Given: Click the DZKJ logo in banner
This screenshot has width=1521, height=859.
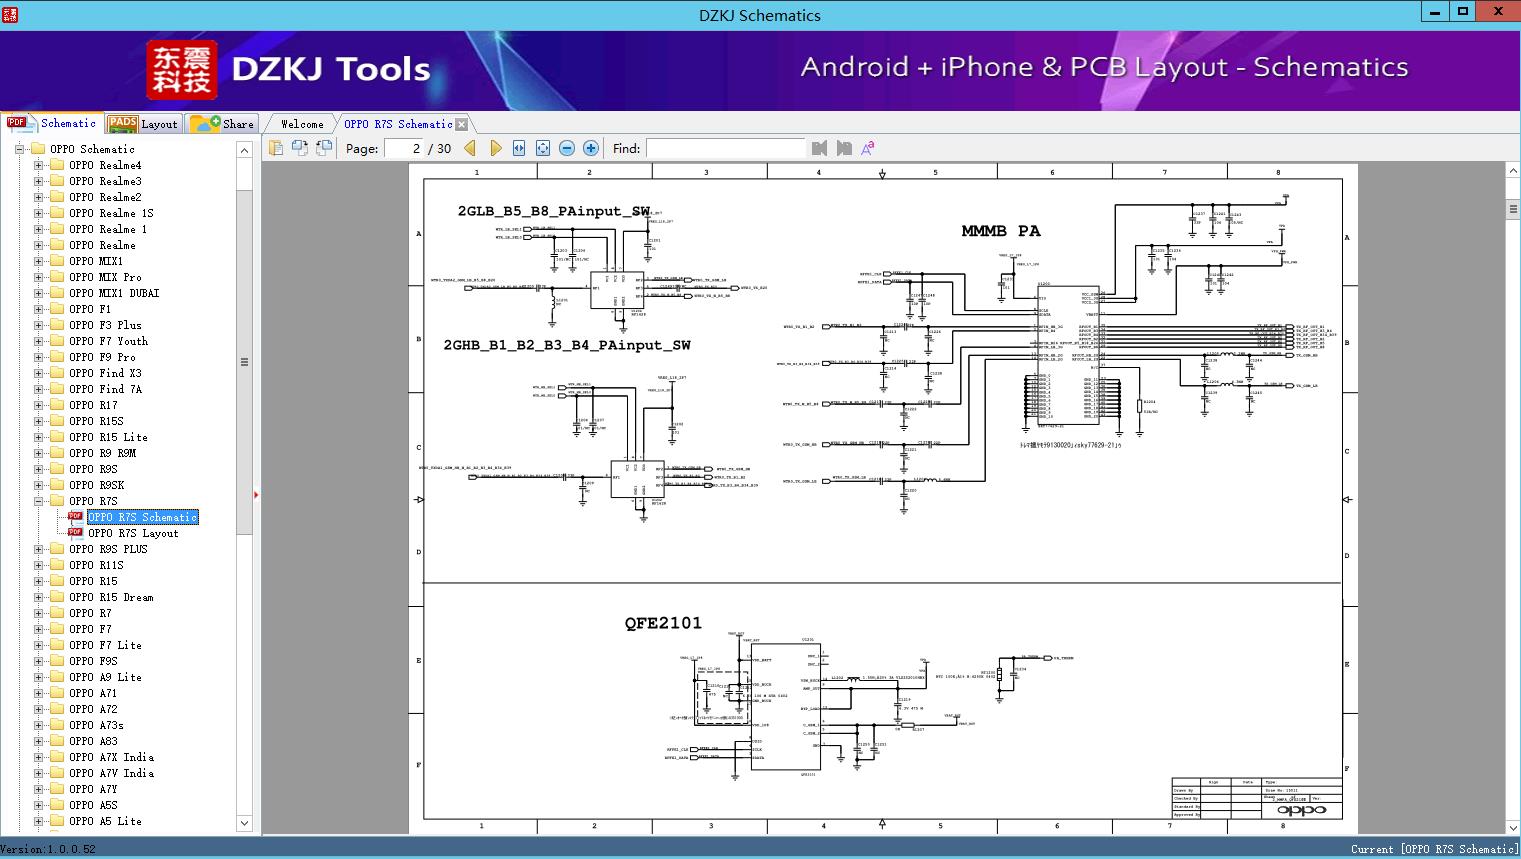Looking at the screenshot, I should [x=182, y=69].
